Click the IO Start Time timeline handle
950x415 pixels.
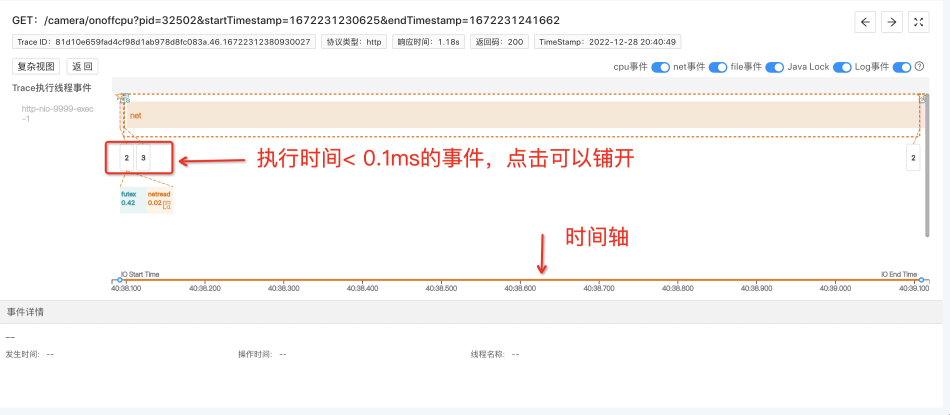pyautogui.click(x=119, y=280)
